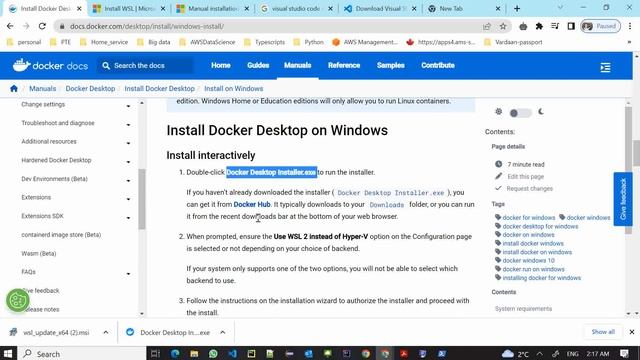Open Microsoft Edge from the taskbar

175,353
